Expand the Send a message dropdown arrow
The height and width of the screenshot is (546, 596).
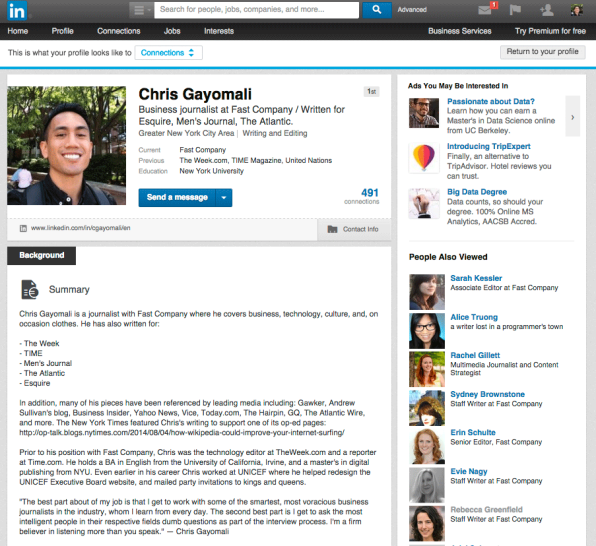pos(224,198)
